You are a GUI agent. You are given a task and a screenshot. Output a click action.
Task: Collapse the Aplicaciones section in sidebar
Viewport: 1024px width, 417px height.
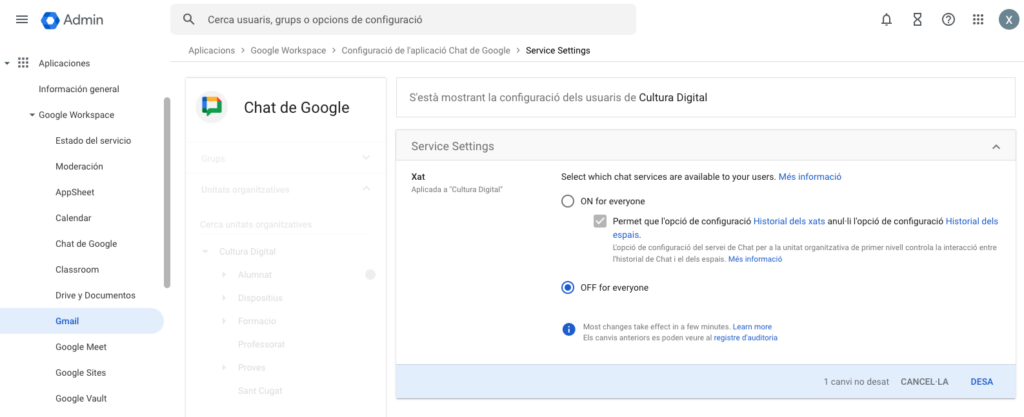8,63
